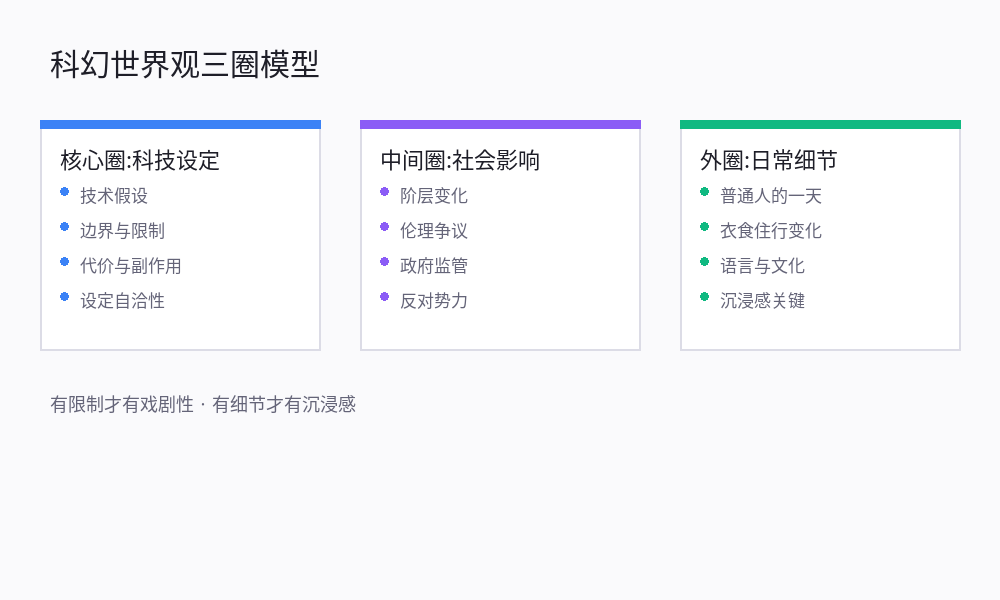Click the purple bullet beside 阶层变化

tap(385, 192)
